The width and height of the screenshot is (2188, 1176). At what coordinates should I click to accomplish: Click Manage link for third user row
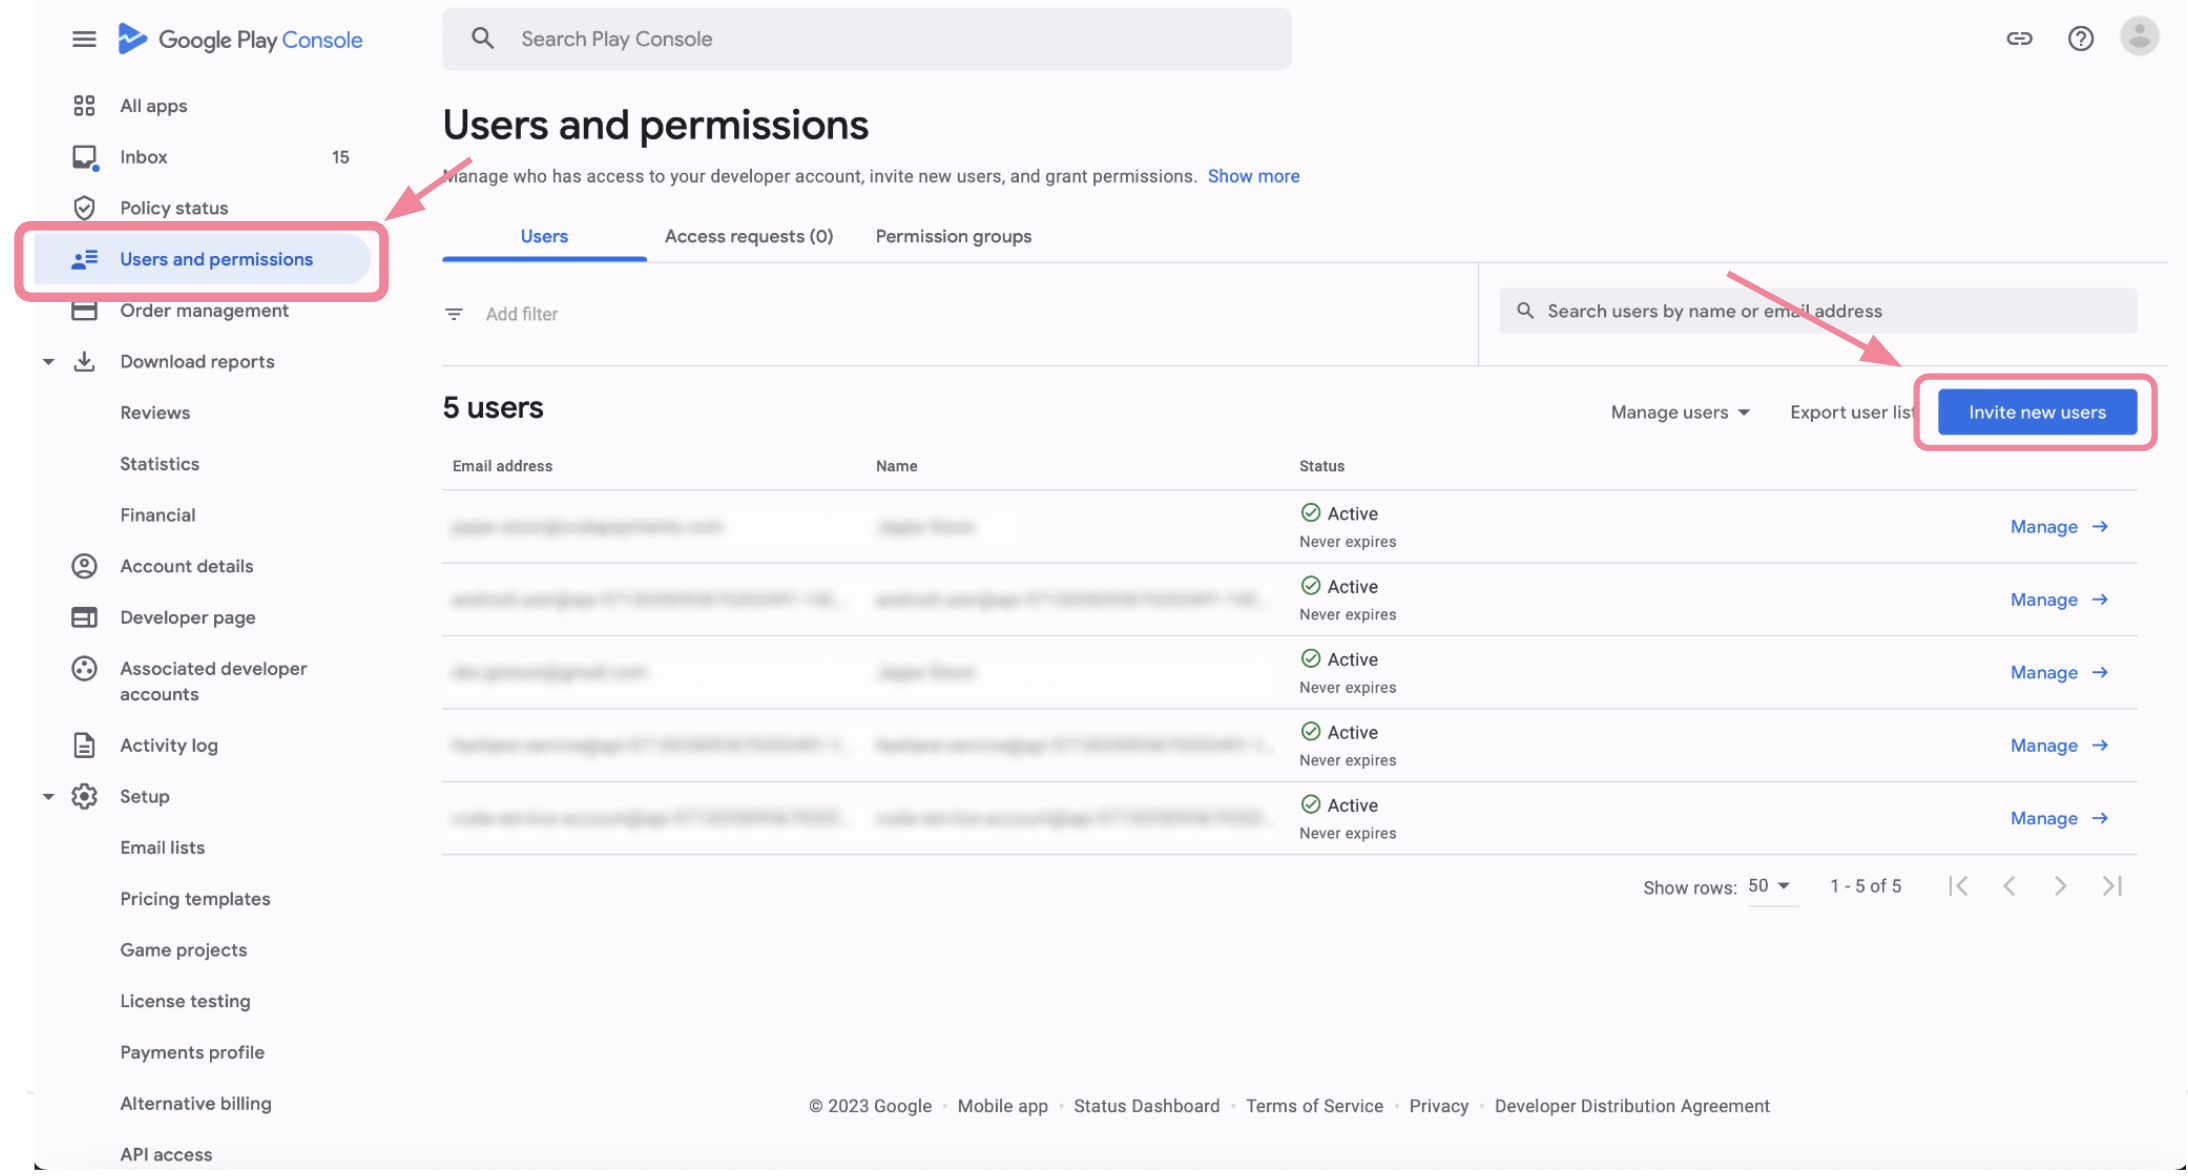click(2059, 673)
